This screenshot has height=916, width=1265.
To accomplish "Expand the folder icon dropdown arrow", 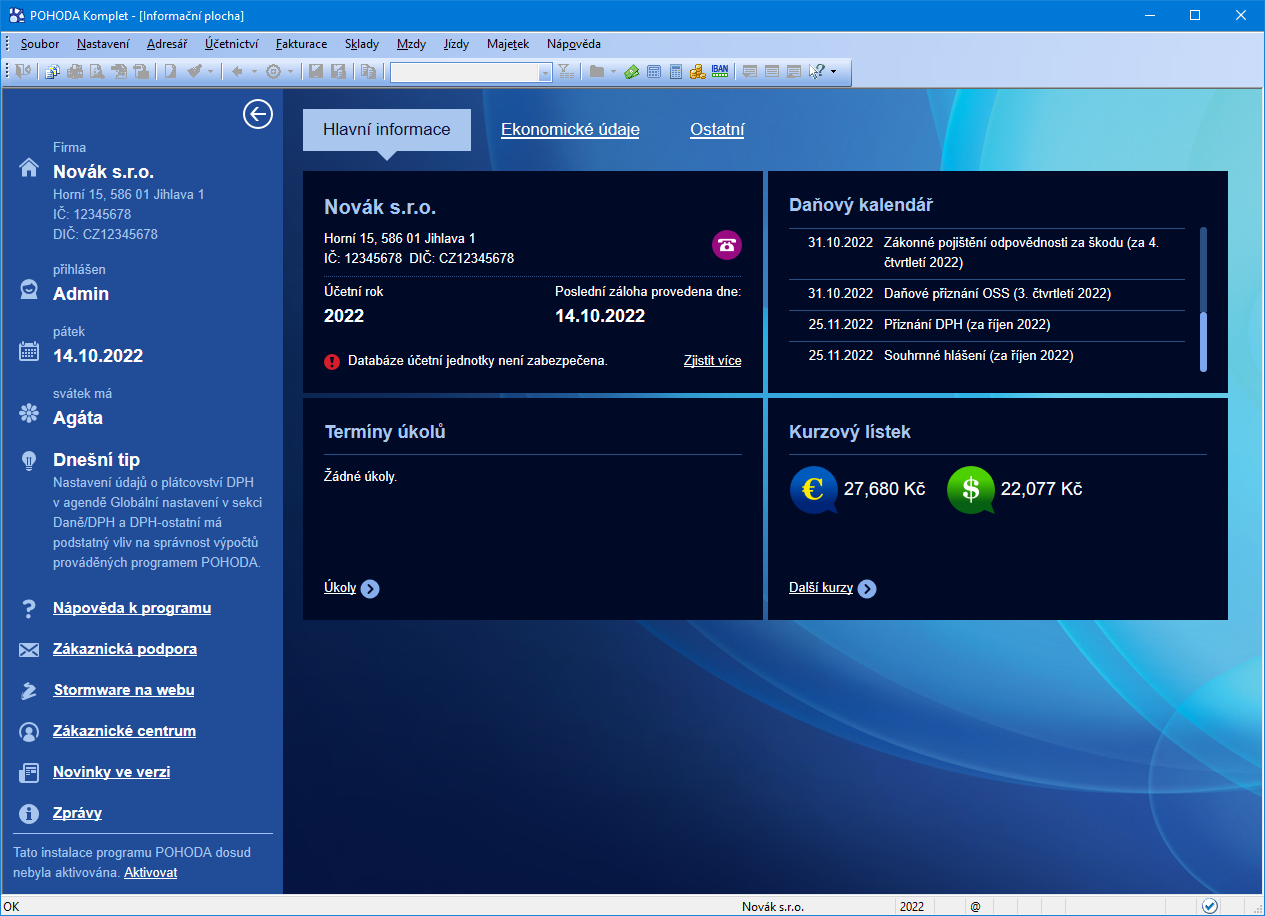I will [x=613, y=72].
